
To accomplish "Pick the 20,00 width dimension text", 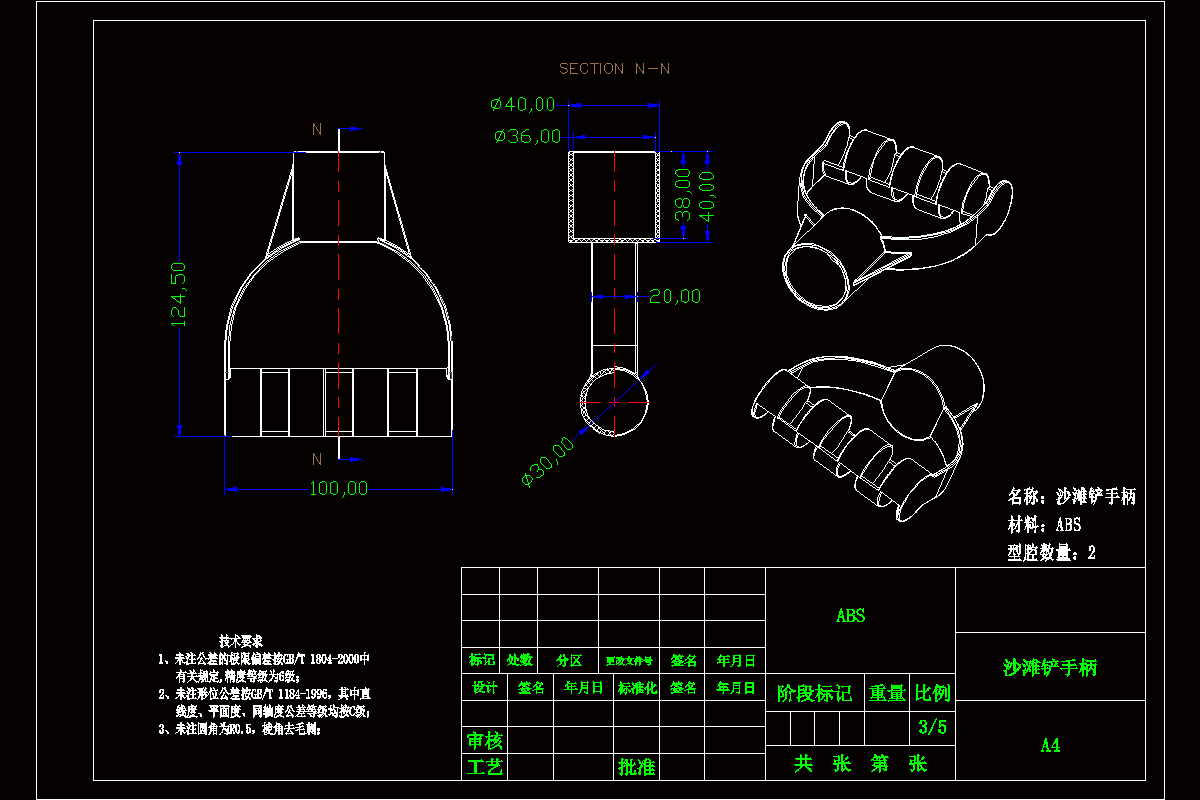I will 675,296.
